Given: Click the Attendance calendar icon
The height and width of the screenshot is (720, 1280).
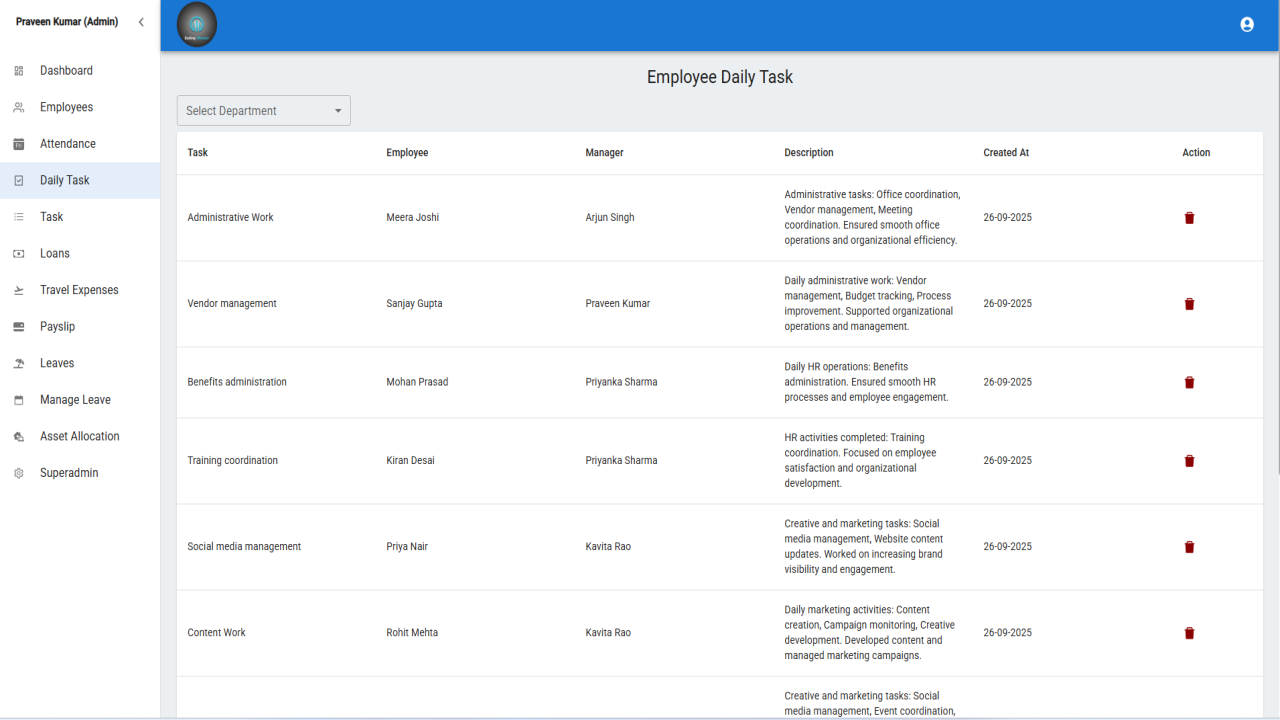Looking at the screenshot, I should click(x=19, y=144).
